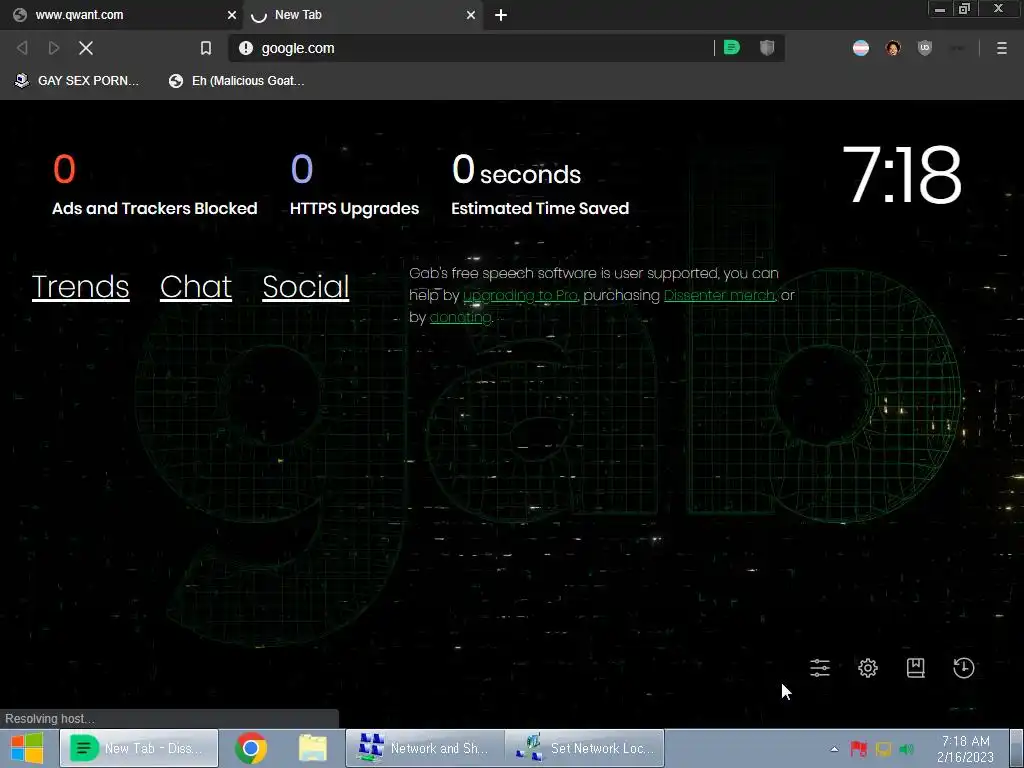Click the Ads and Trackers Blocked counter
This screenshot has width=1024, height=768.
click(x=155, y=185)
